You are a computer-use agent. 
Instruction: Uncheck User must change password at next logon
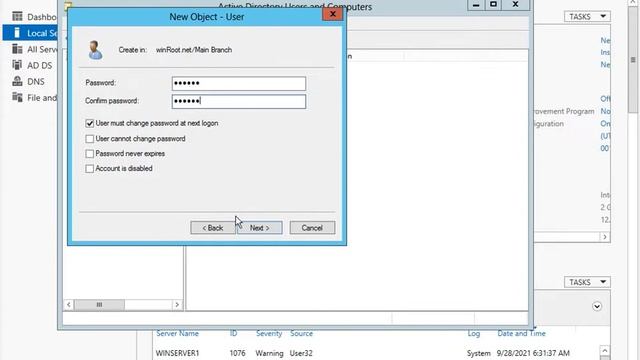(x=89, y=123)
